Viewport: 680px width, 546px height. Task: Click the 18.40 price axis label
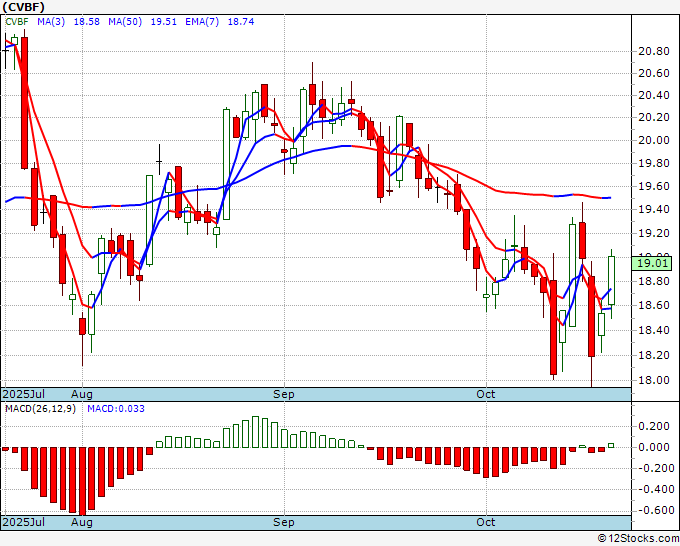point(654,330)
